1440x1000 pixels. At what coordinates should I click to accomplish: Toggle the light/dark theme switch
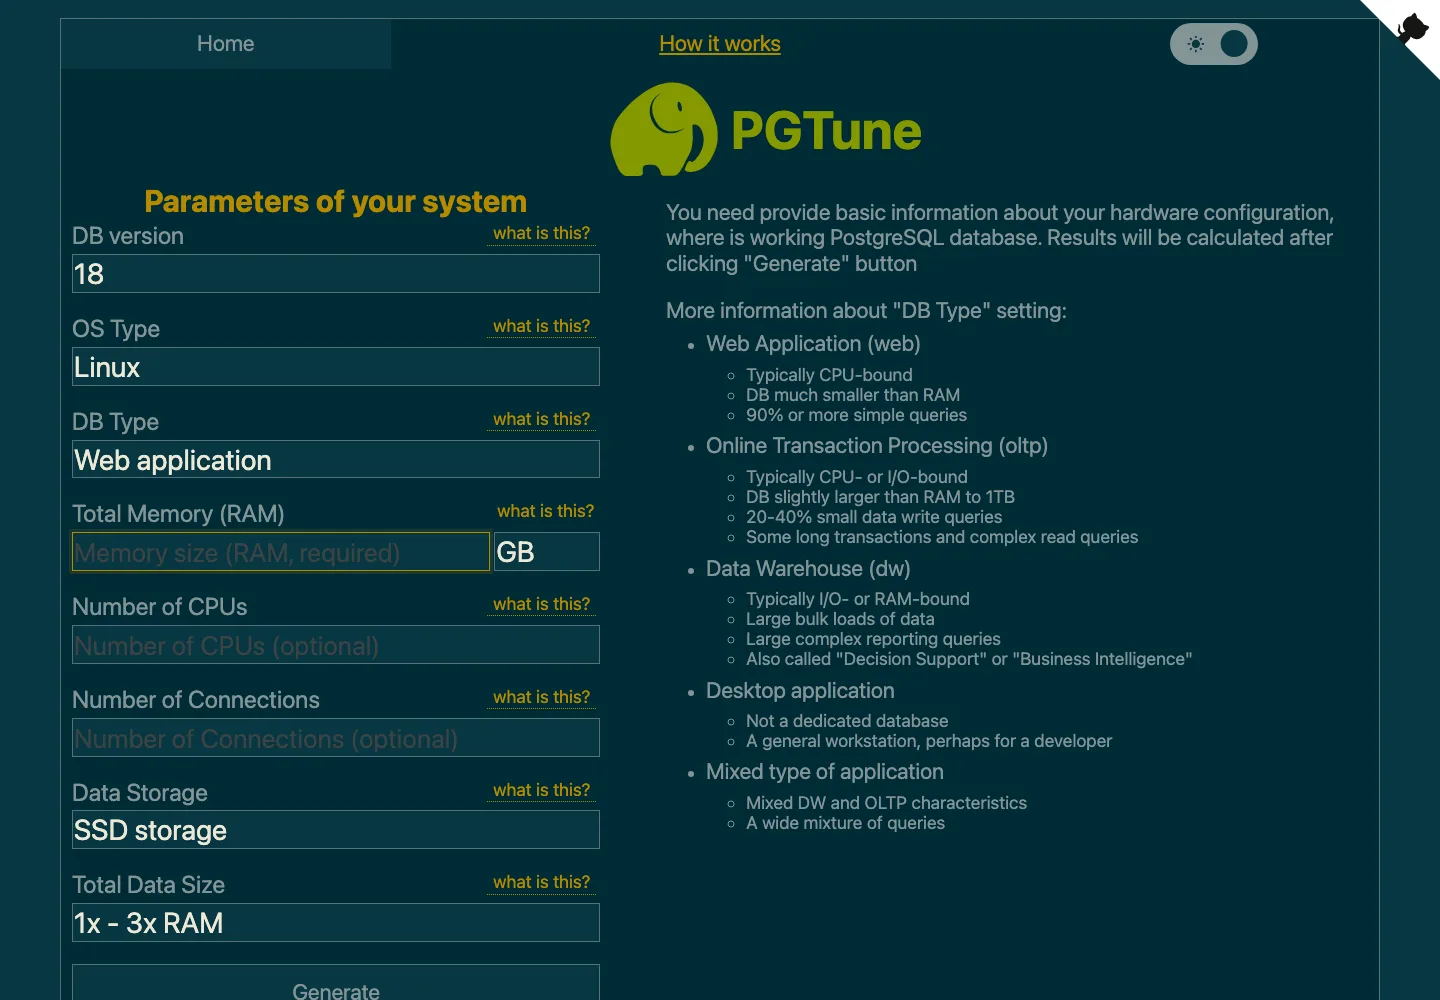pos(1214,44)
